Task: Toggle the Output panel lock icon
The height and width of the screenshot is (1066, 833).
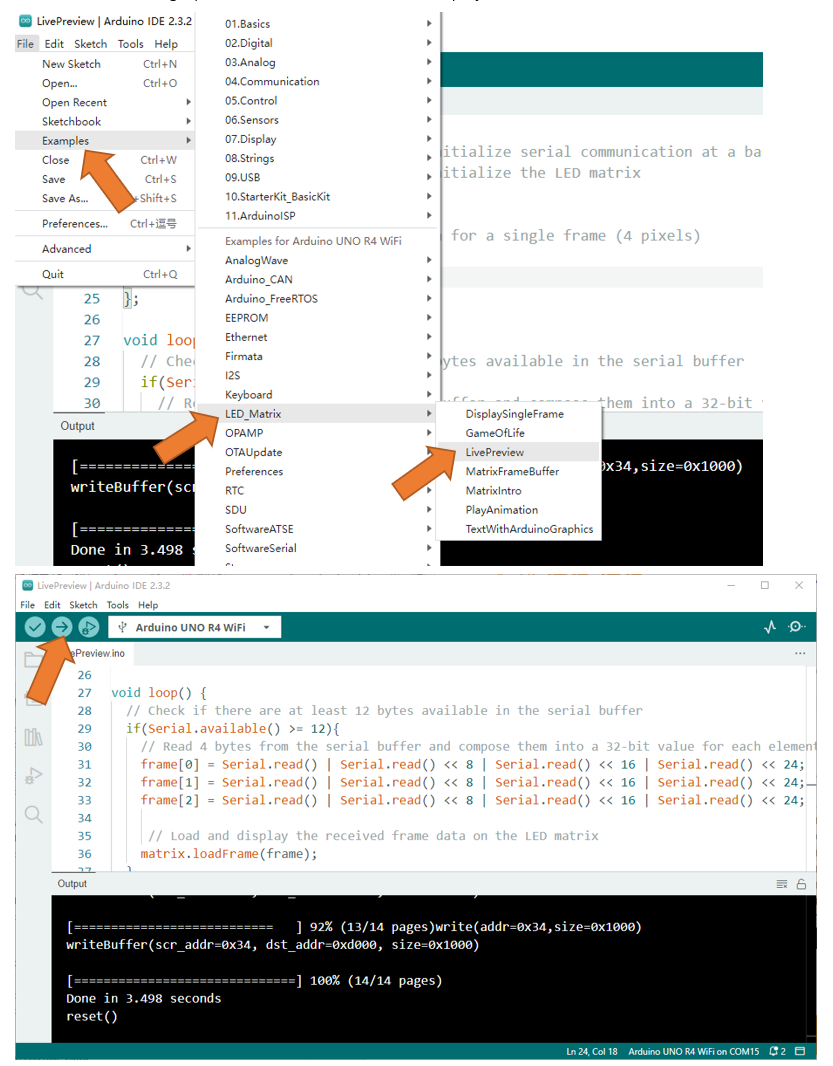Action: tap(801, 884)
